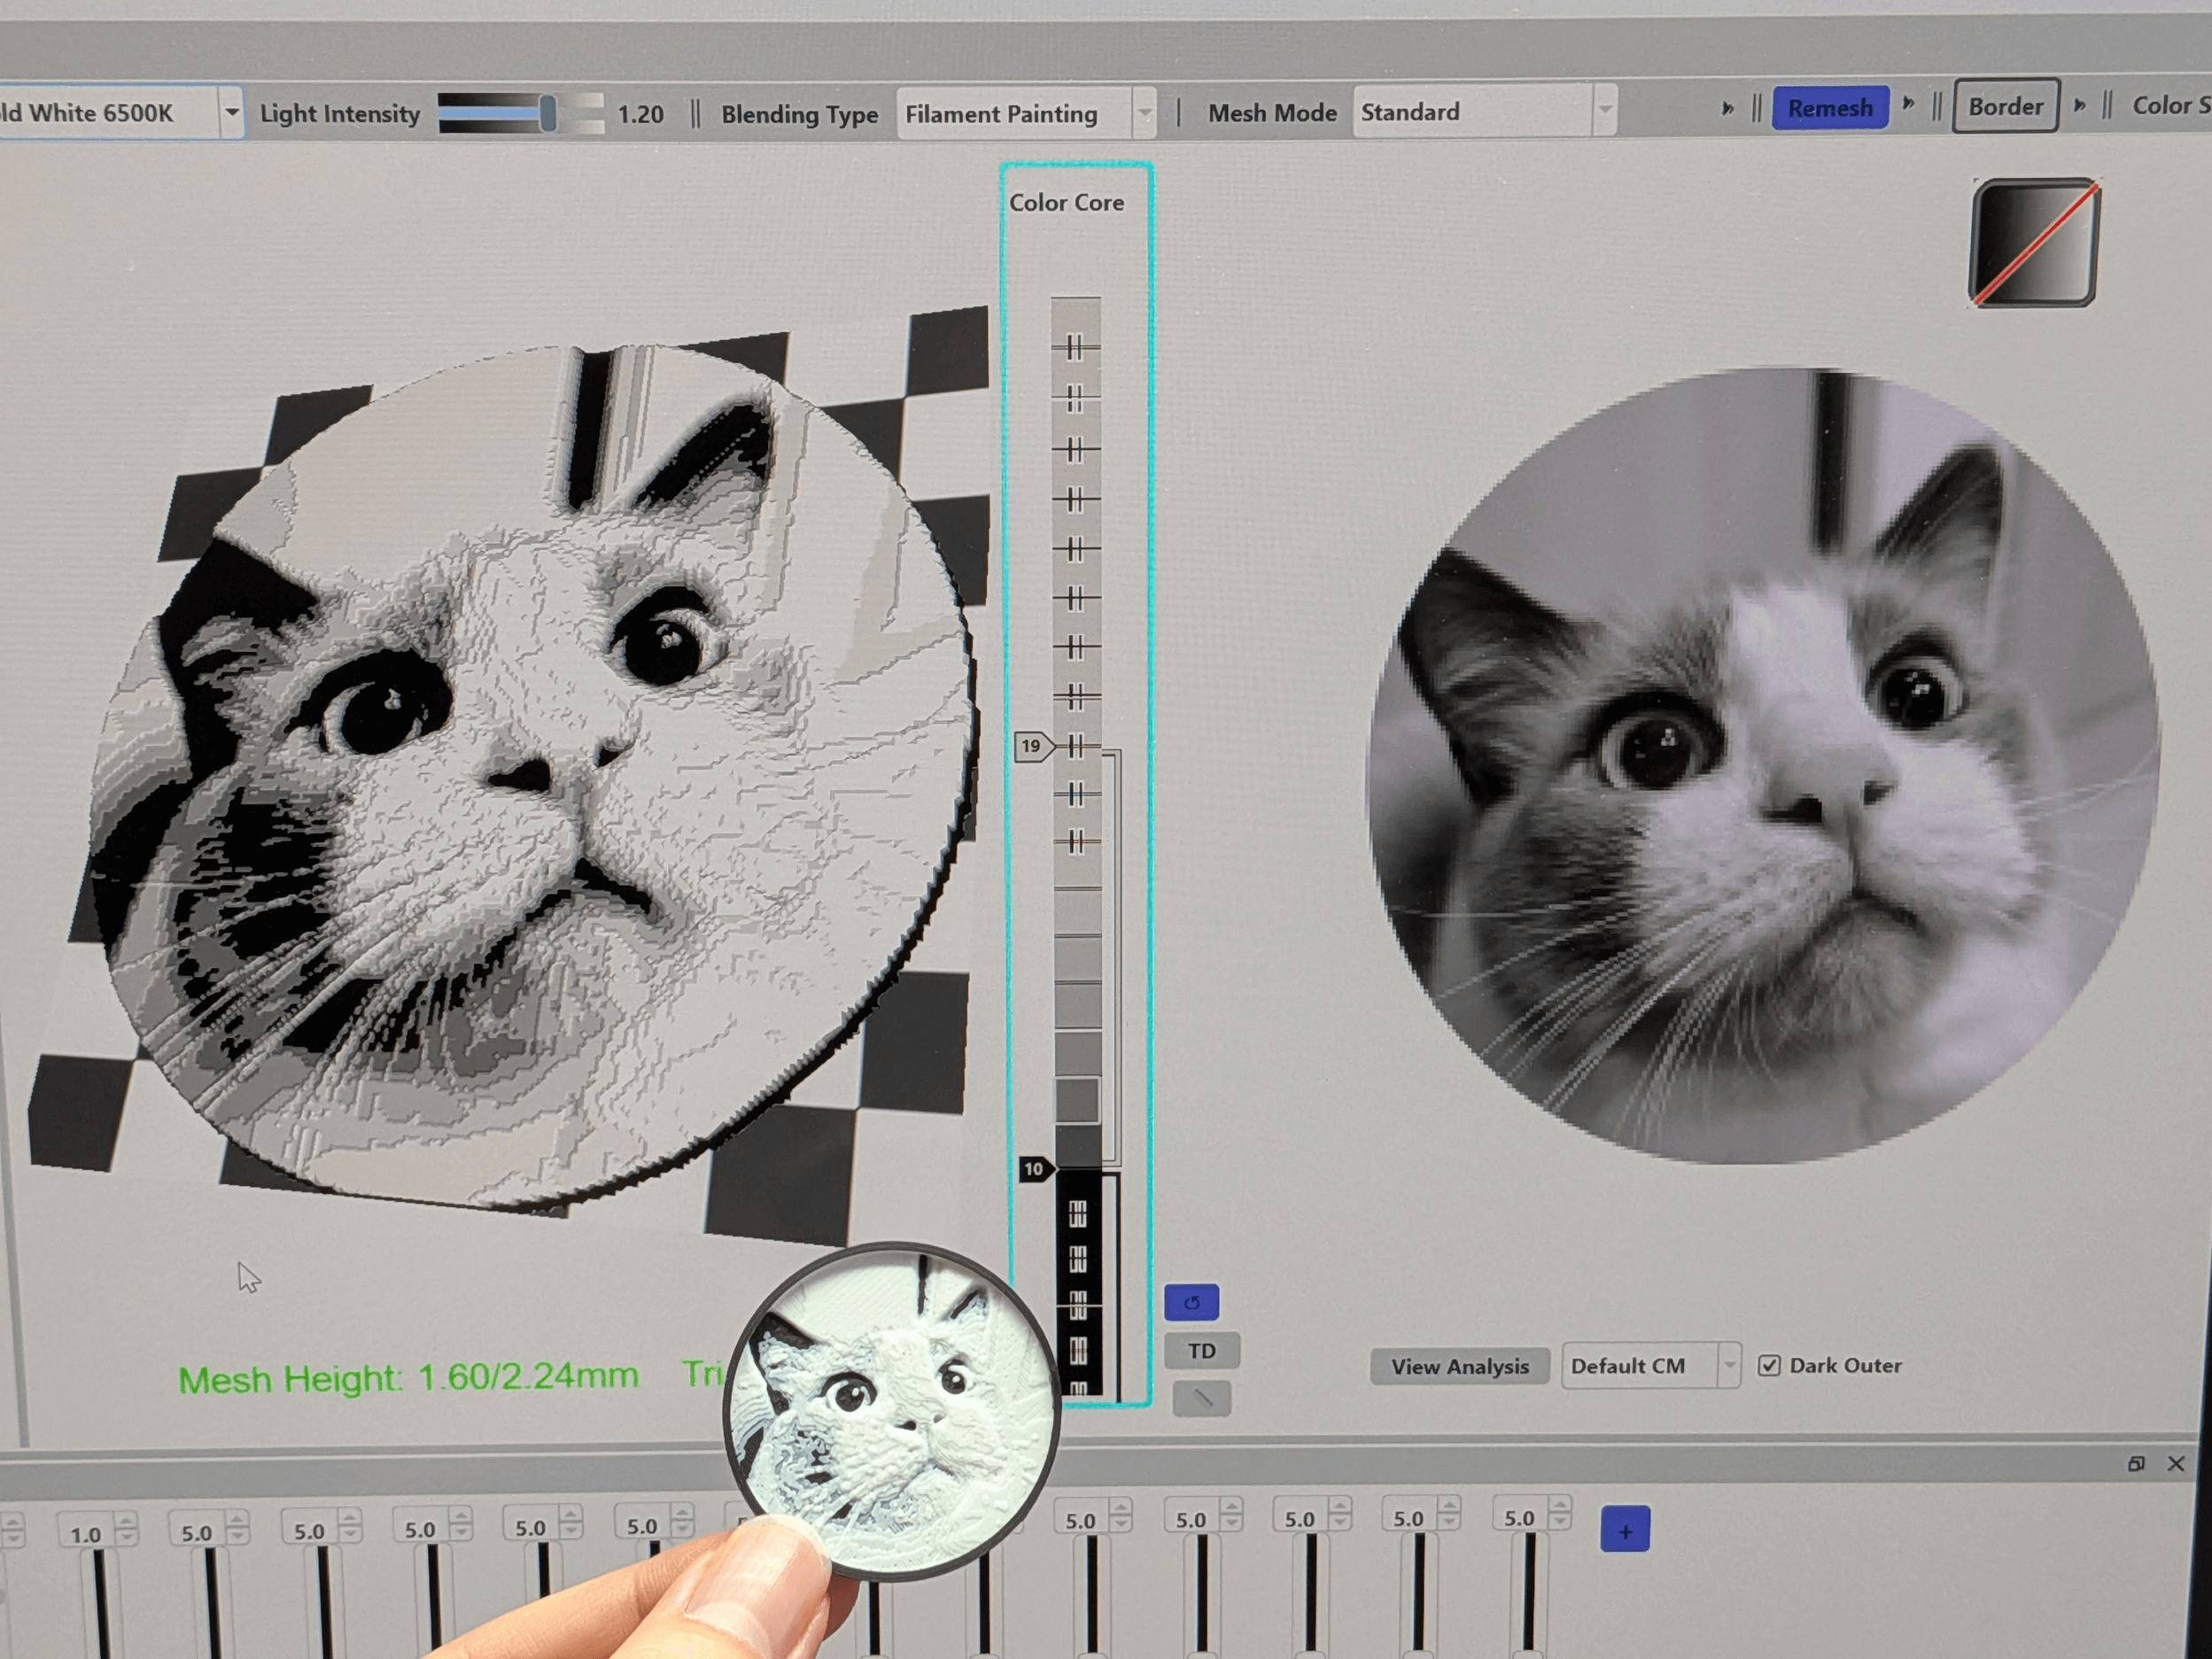Viewport: 2212px width, 1659px height.
Task: Select the layer 19 marker on Color Core
Action: click(1032, 746)
